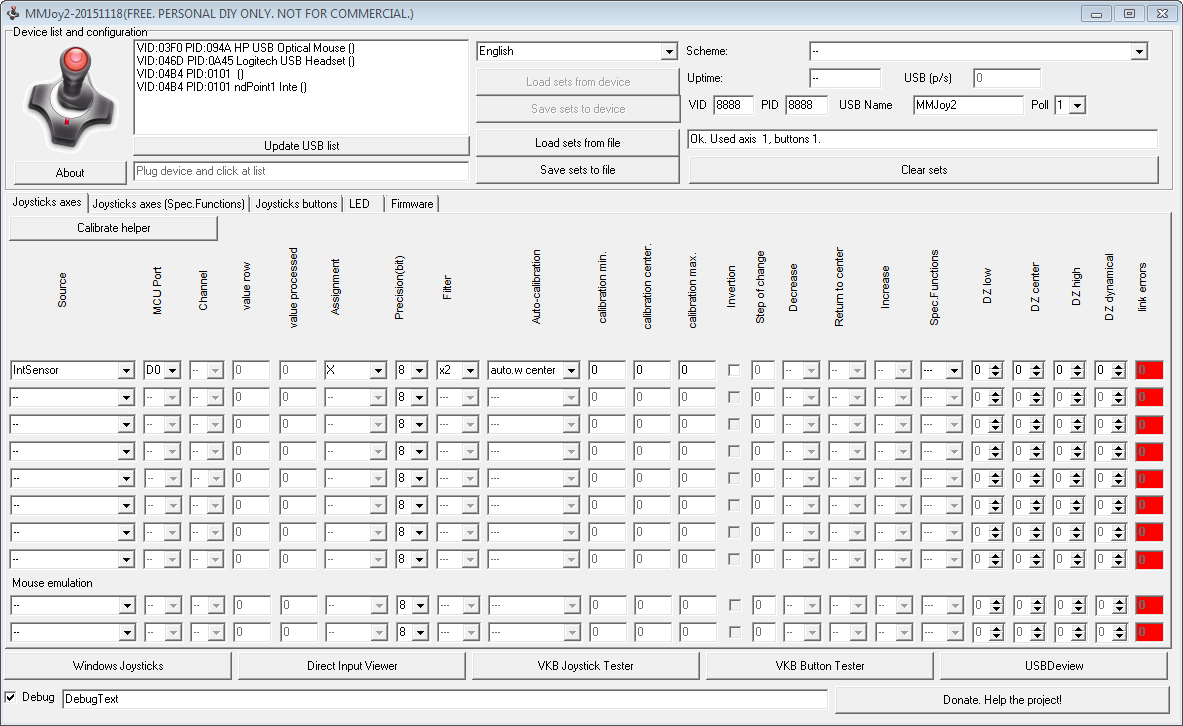Screen dimensions: 1183x726
Task: Click the About button
Action: pyautogui.click(x=70, y=173)
